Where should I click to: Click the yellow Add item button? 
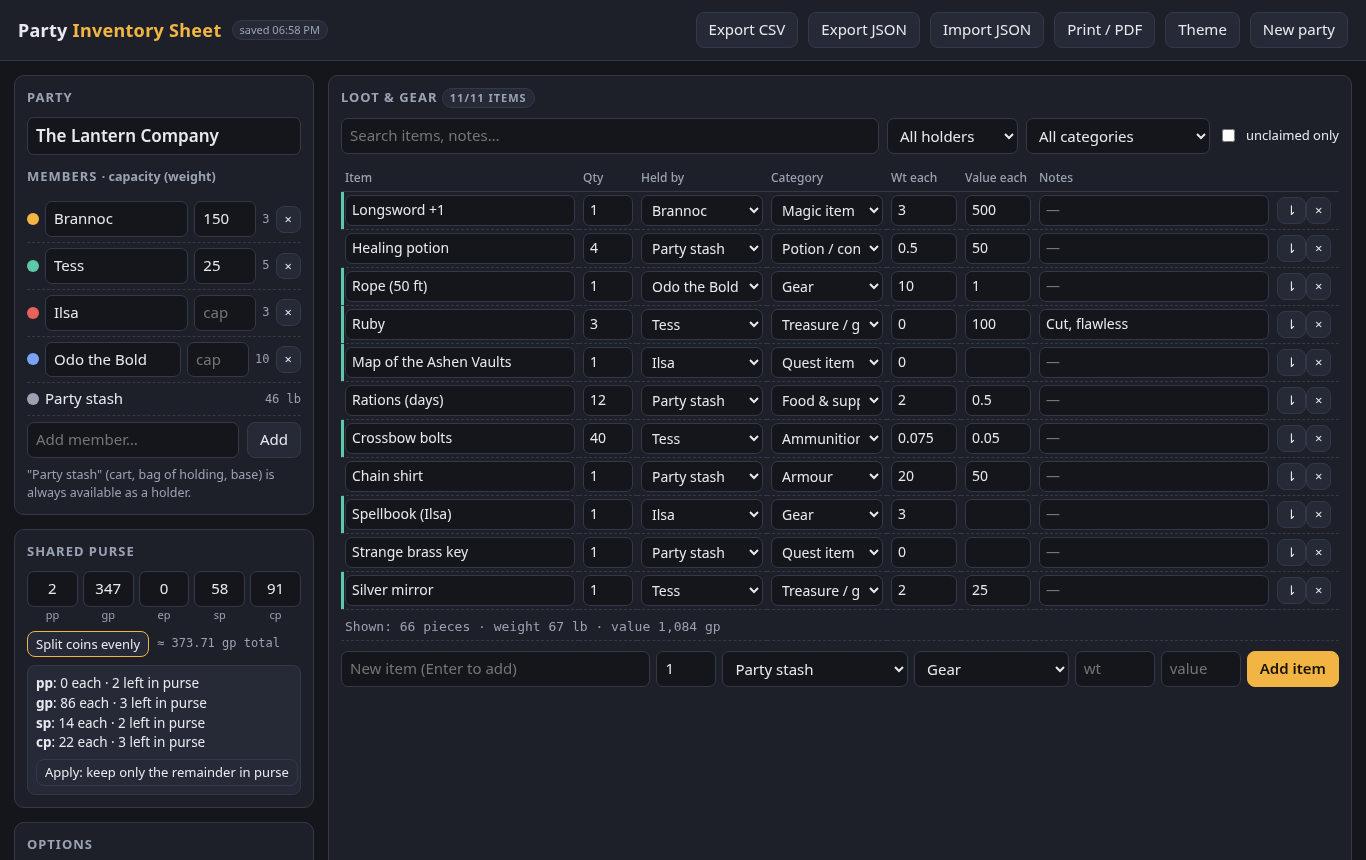(1293, 669)
